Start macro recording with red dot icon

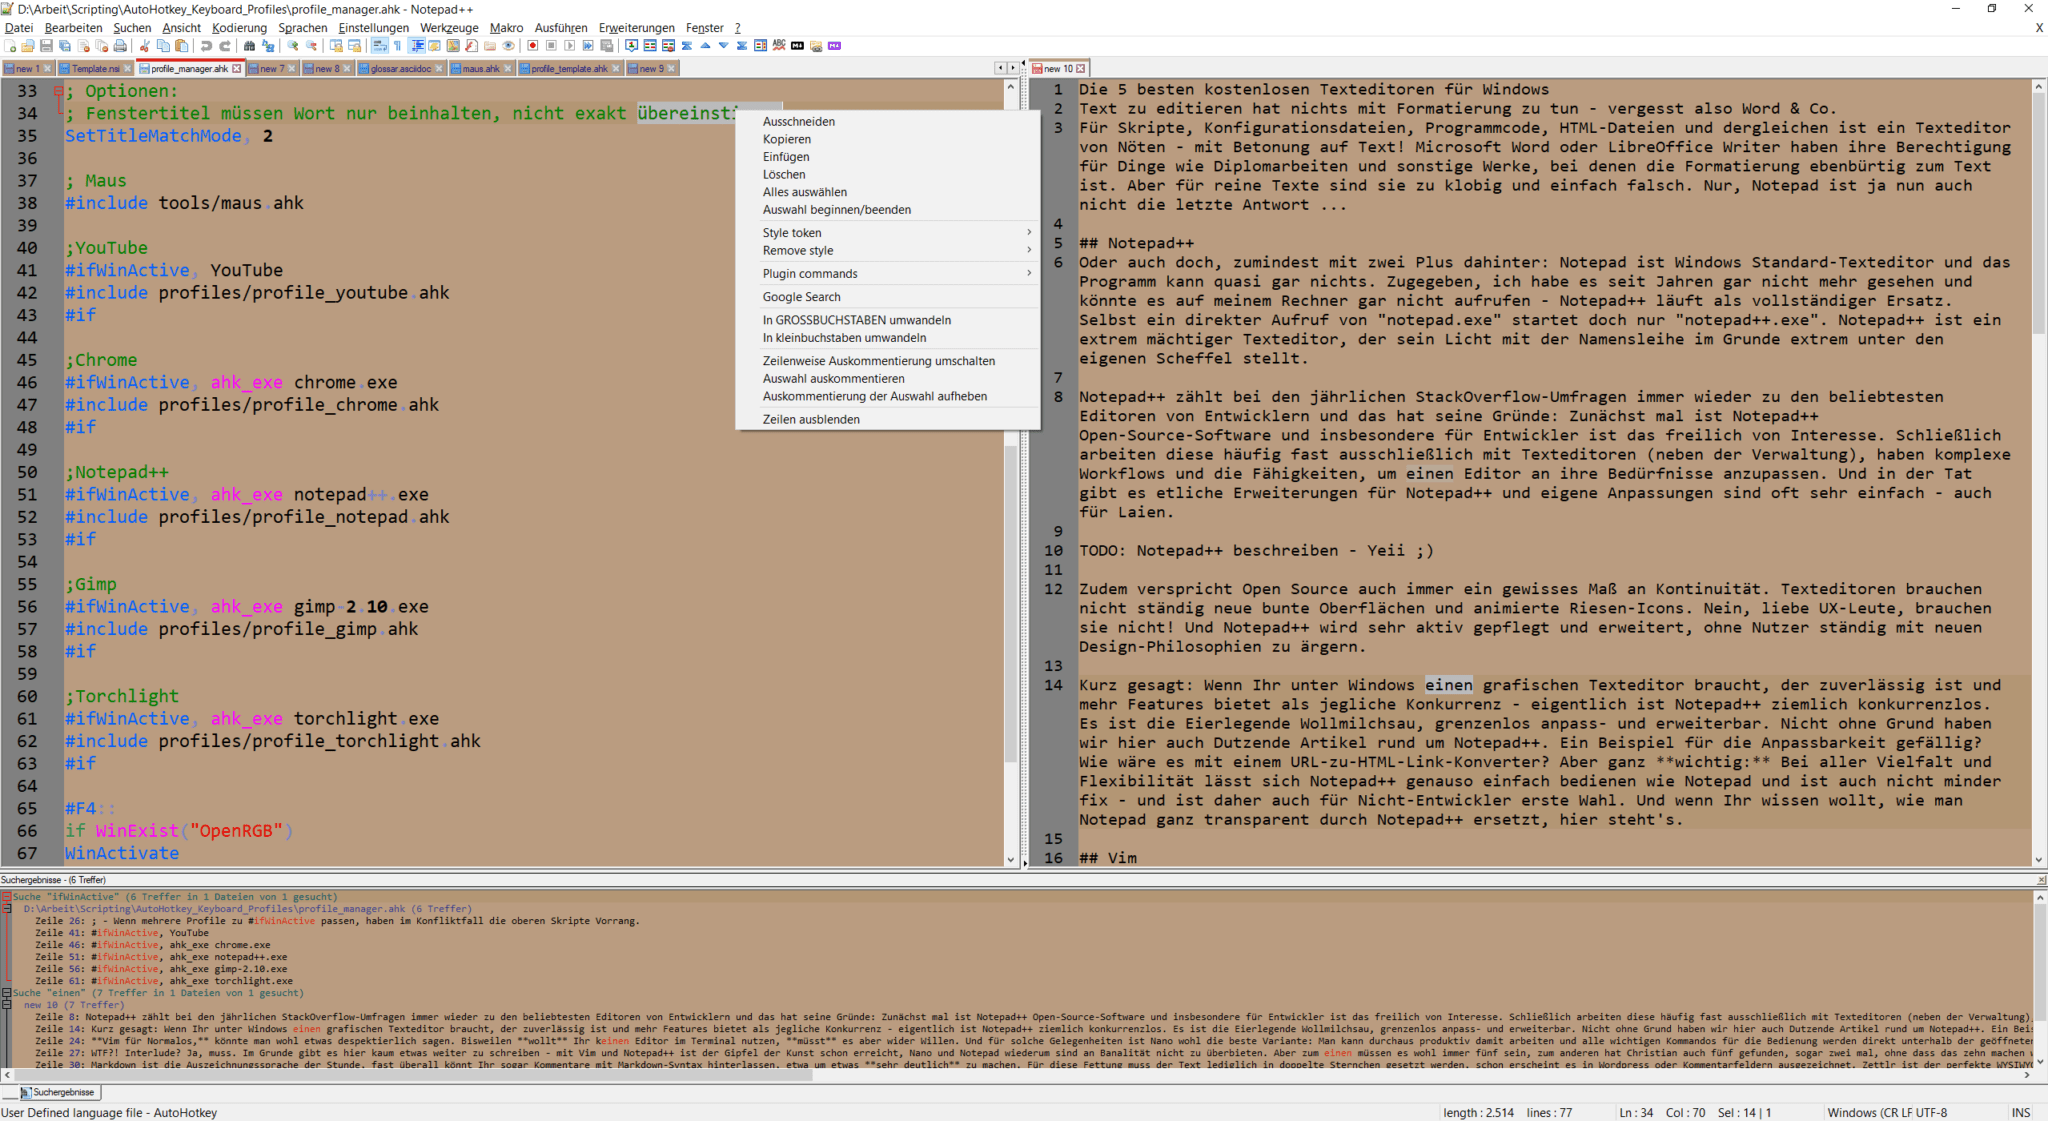point(532,46)
